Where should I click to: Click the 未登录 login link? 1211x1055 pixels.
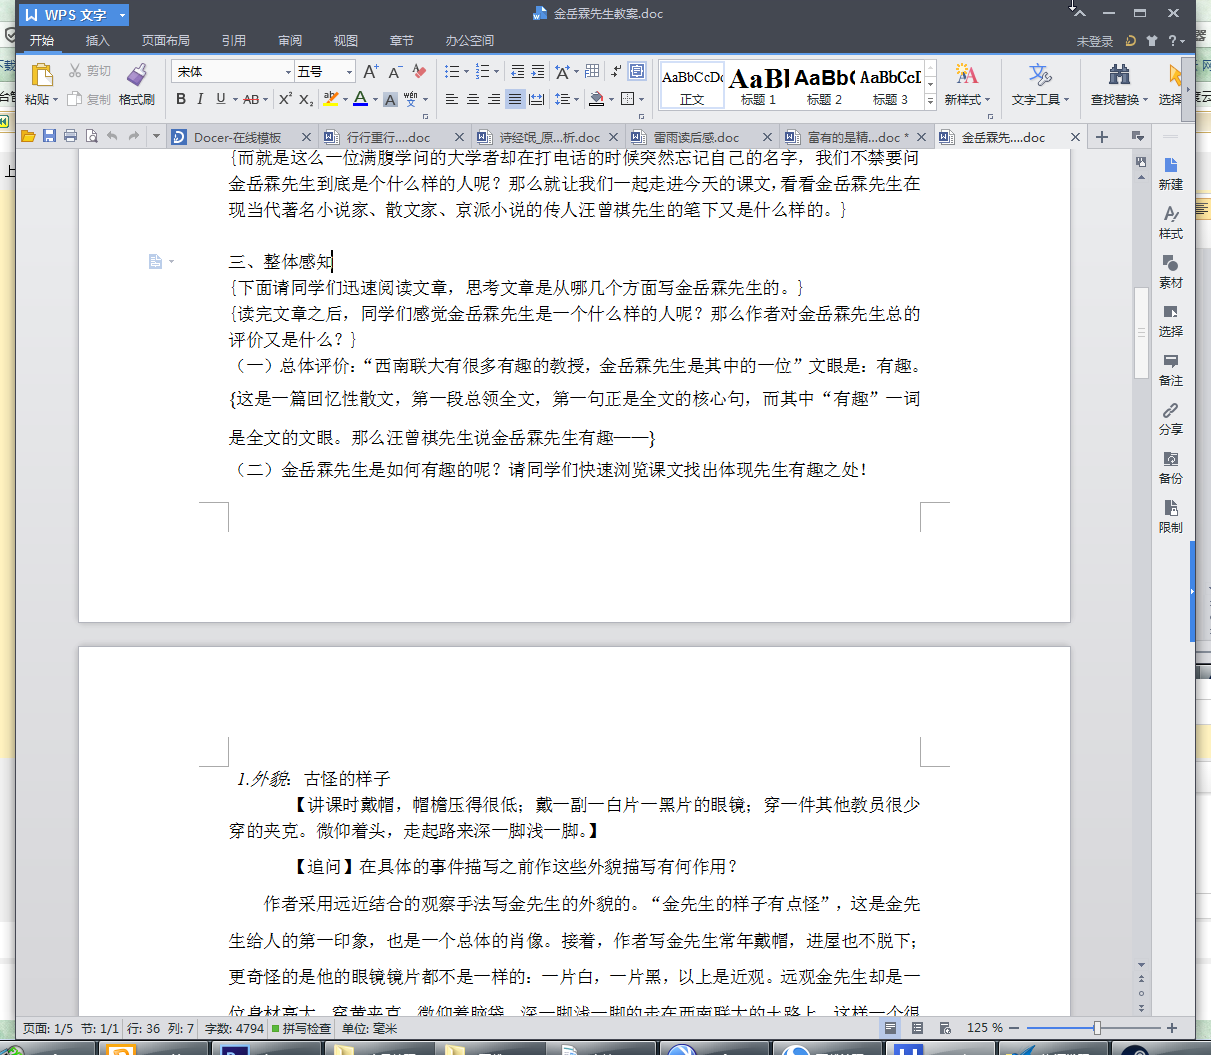click(1095, 41)
